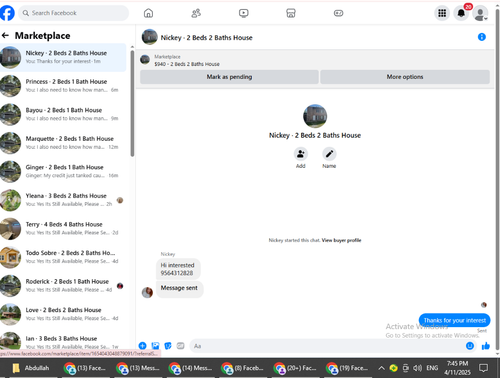
Task: Focus the Aa message input
Action: [327, 346]
